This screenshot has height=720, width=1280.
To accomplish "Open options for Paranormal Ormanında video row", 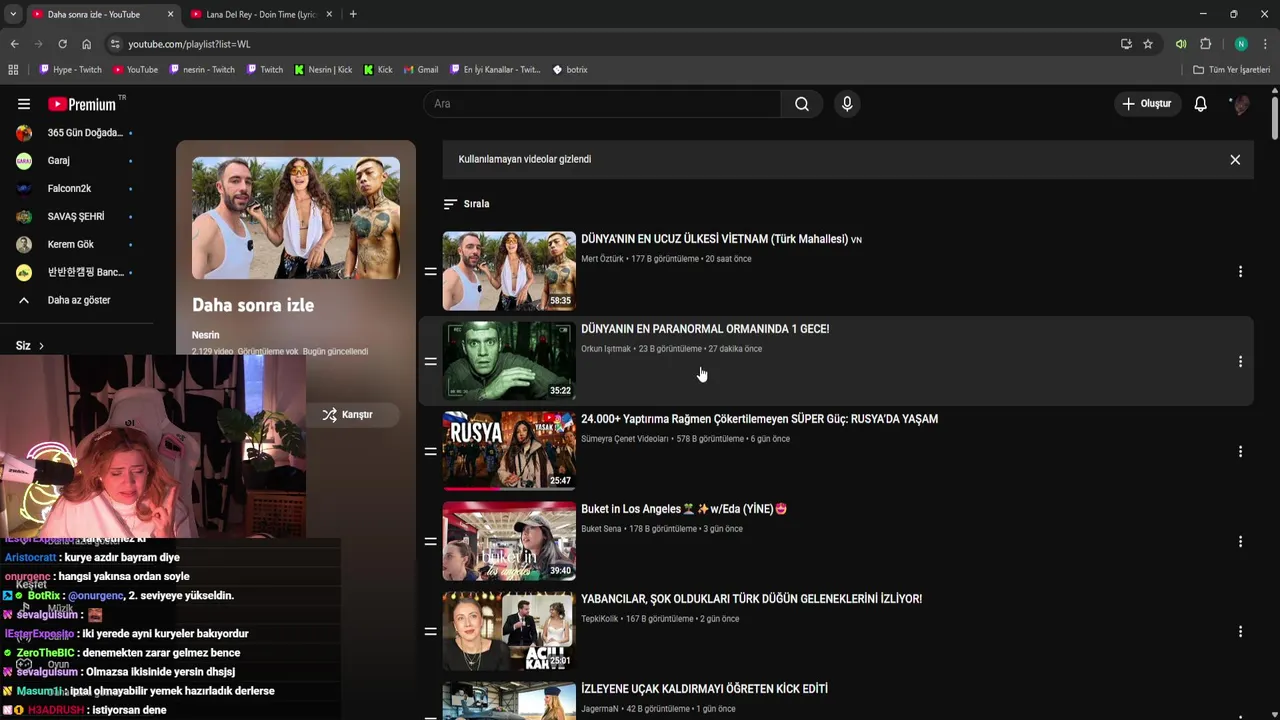I will tap(1240, 362).
